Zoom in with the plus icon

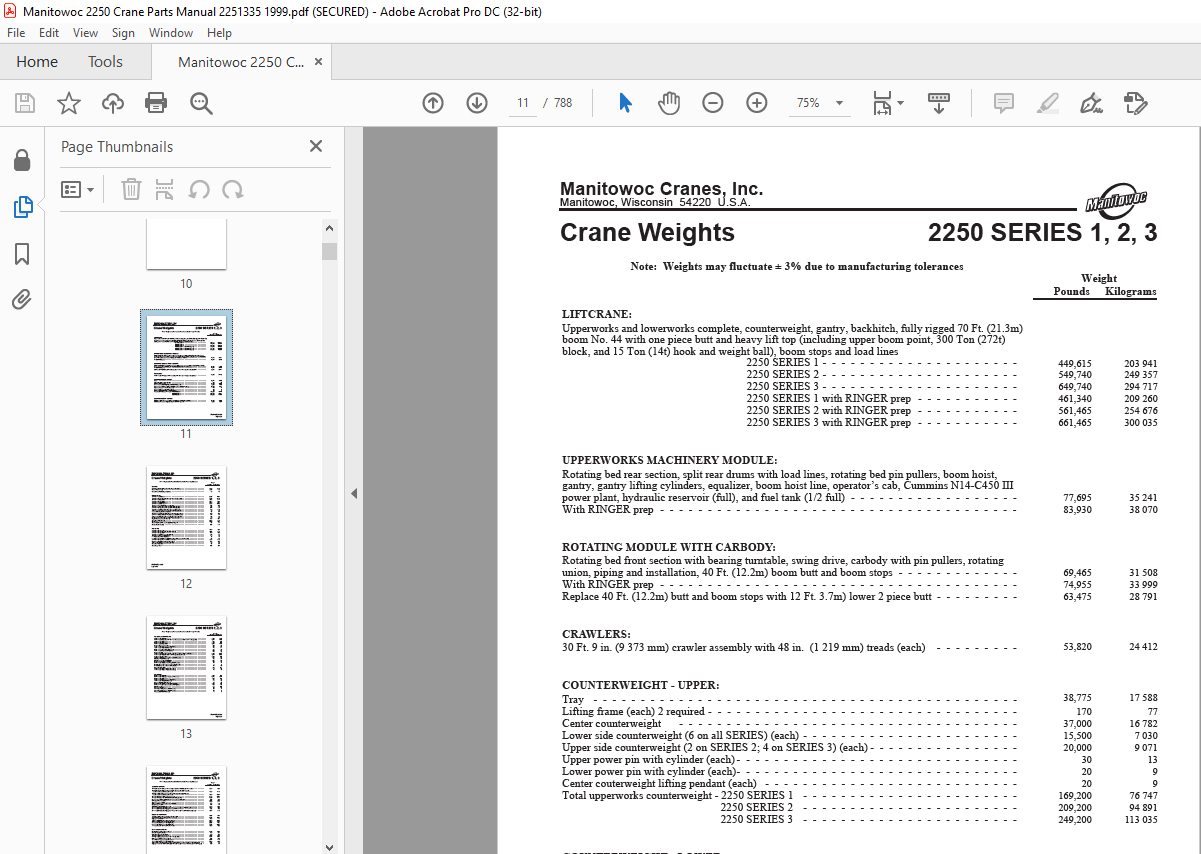point(757,103)
